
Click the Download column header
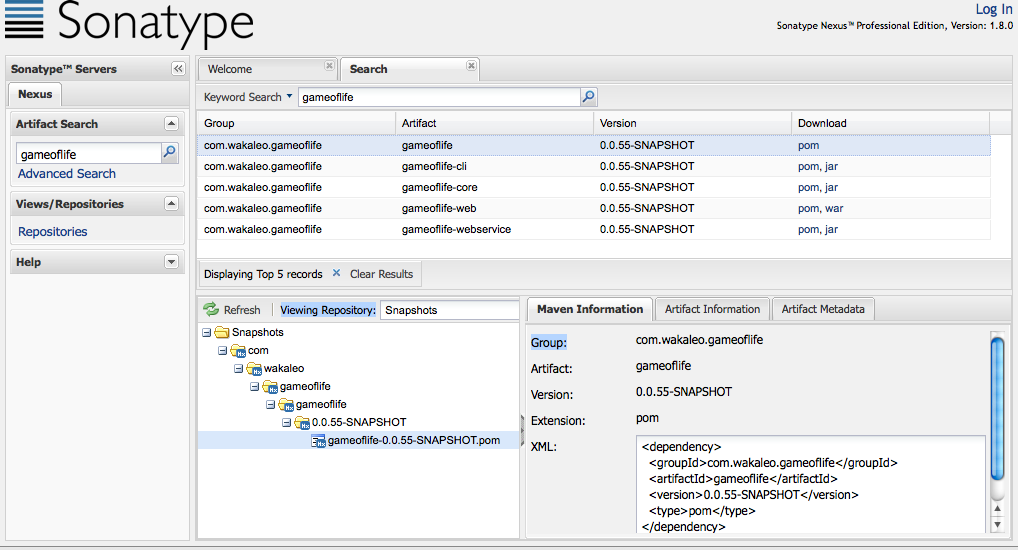[890, 123]
